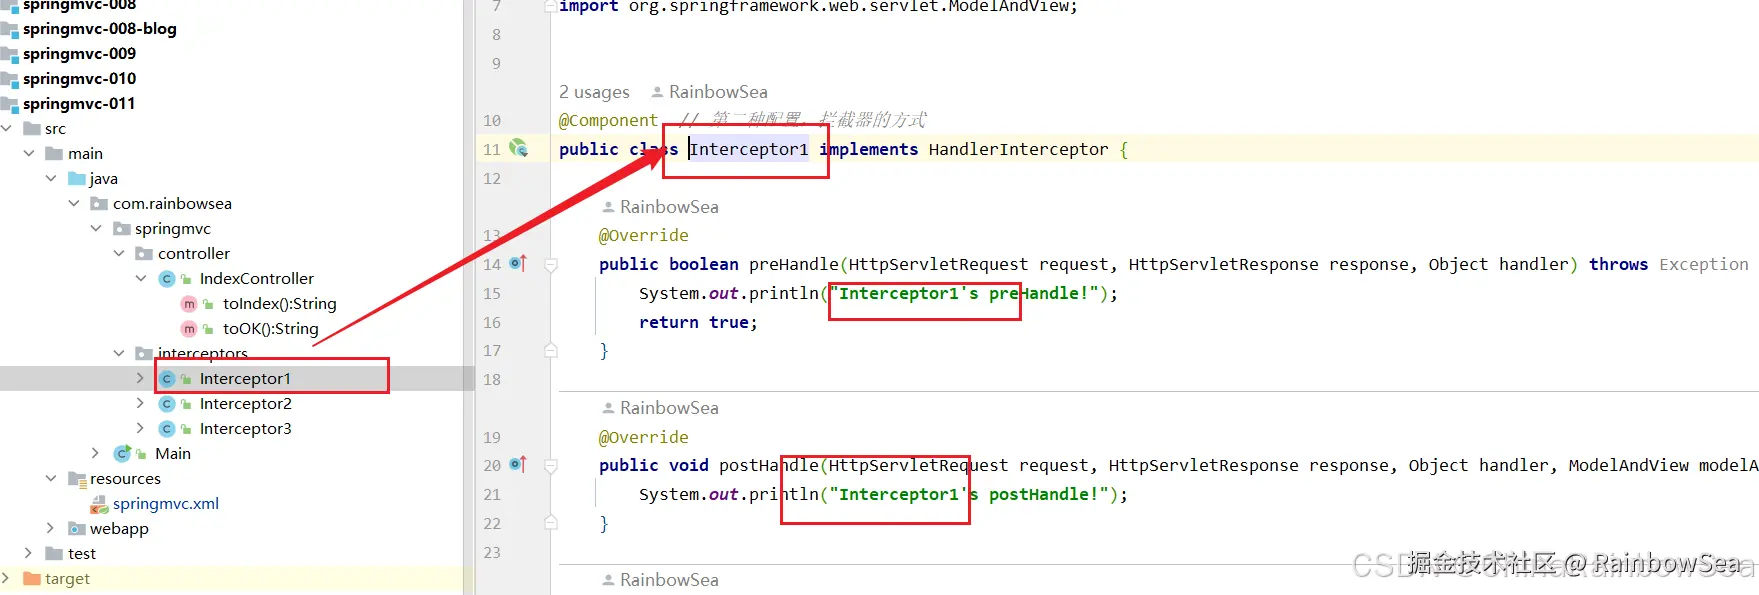
Task: Collapse the springmvc package chevron
Action: pyautogui.click(x=96, y=229)
